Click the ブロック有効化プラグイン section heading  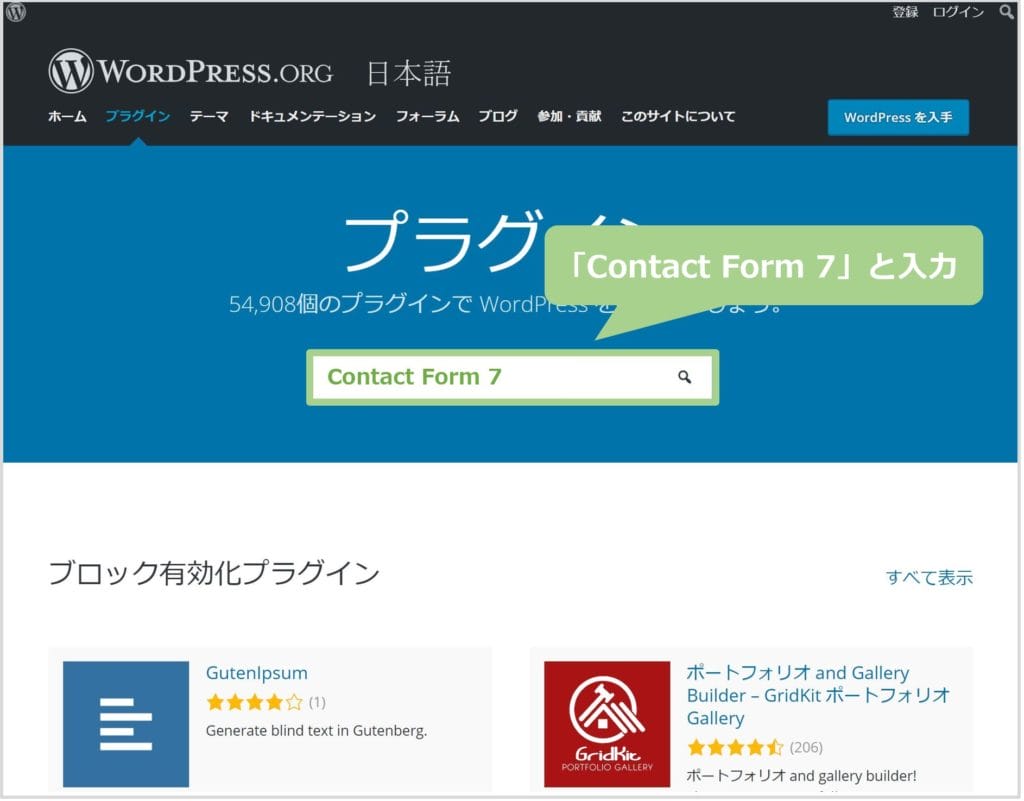[214, 573]
